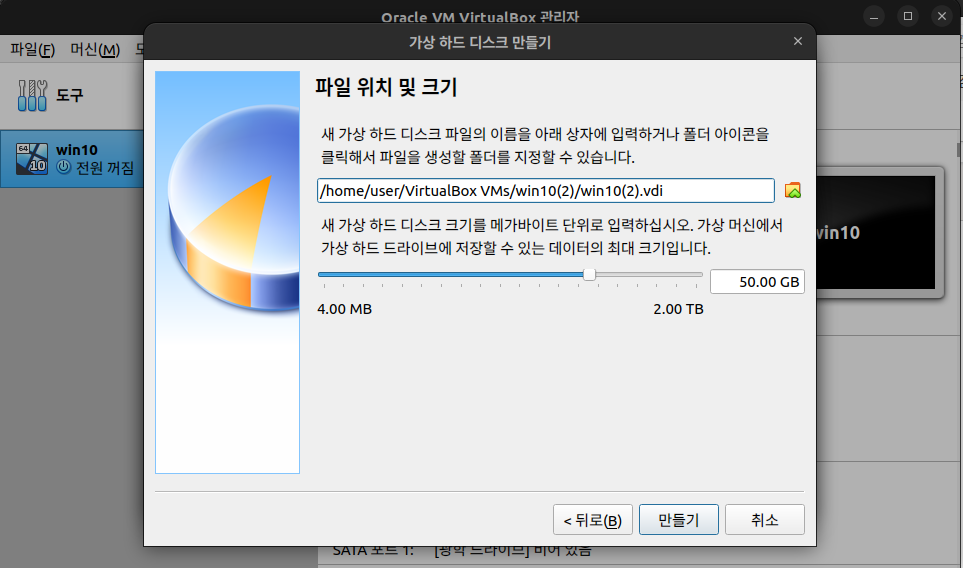
Task: Open the 머신(M) menu
Action: (95, 50)
